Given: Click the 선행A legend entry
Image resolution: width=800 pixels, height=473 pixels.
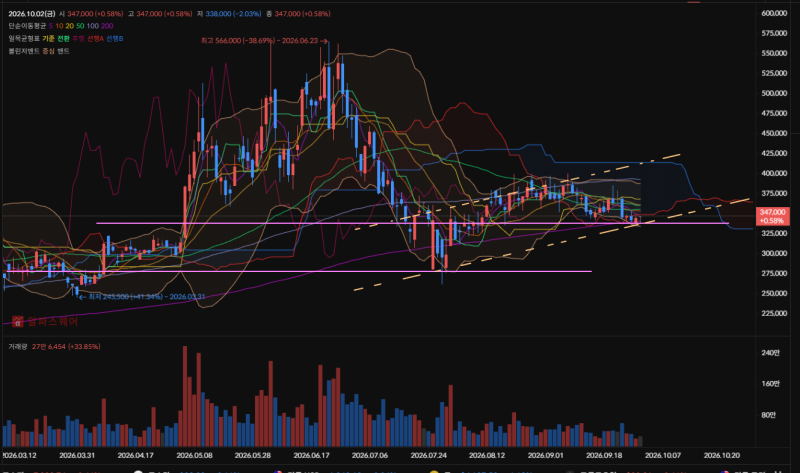Looking at the screenshot, I should [x=95, y=39].
